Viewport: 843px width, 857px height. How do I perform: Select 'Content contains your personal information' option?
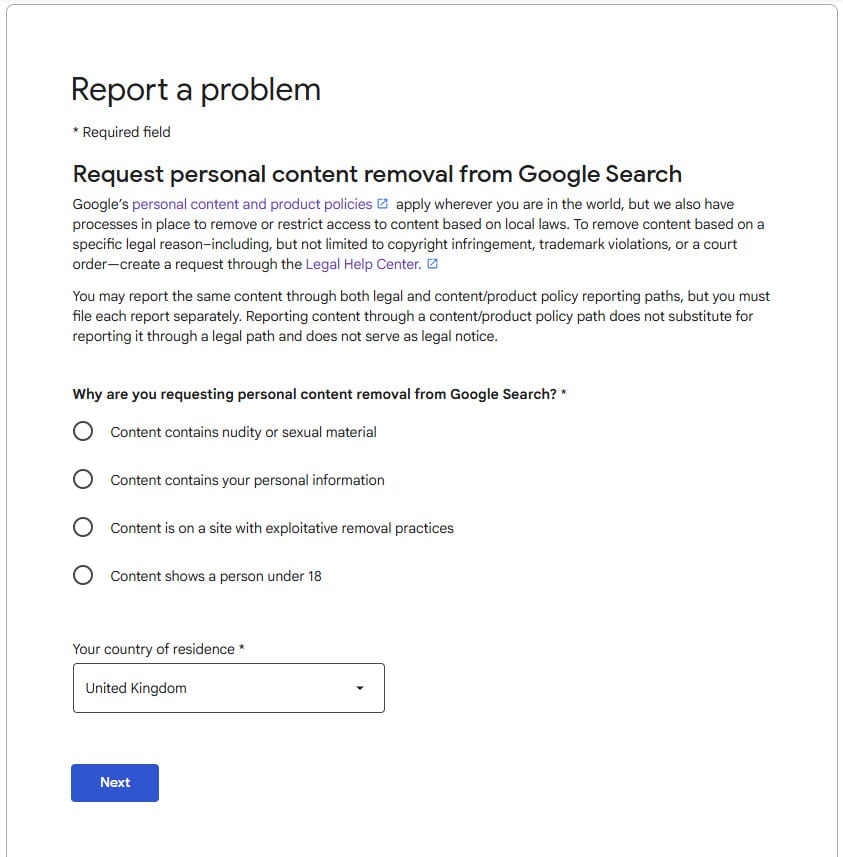[83, 479]
